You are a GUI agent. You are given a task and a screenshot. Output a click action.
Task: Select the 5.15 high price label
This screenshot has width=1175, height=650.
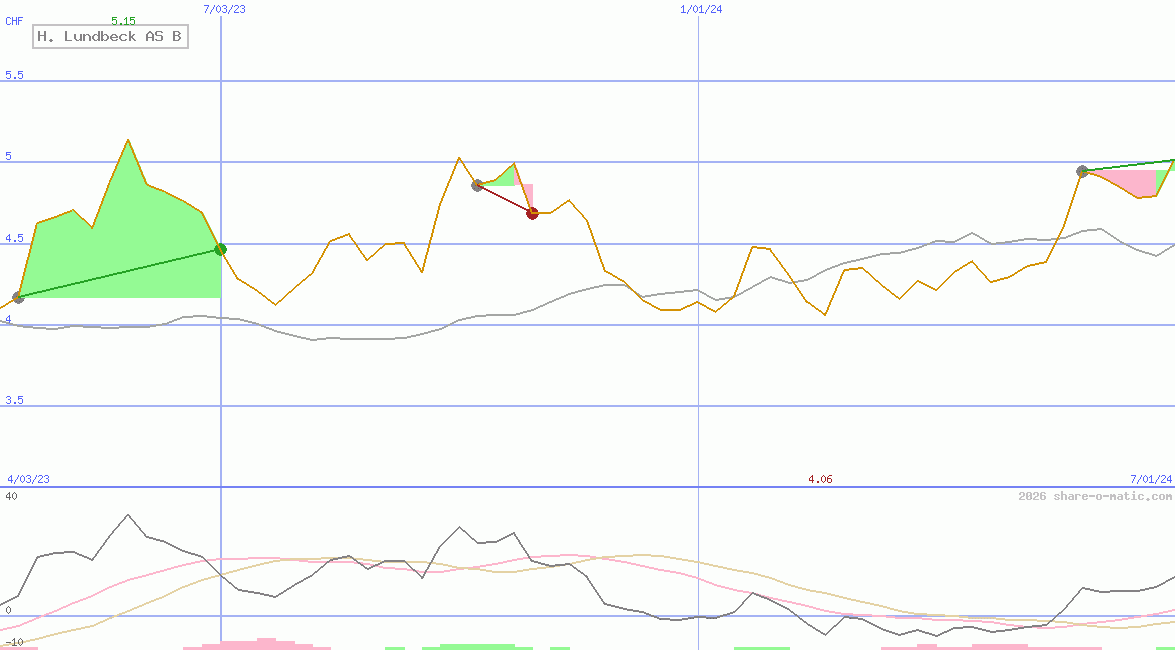[x=123, y=20]
